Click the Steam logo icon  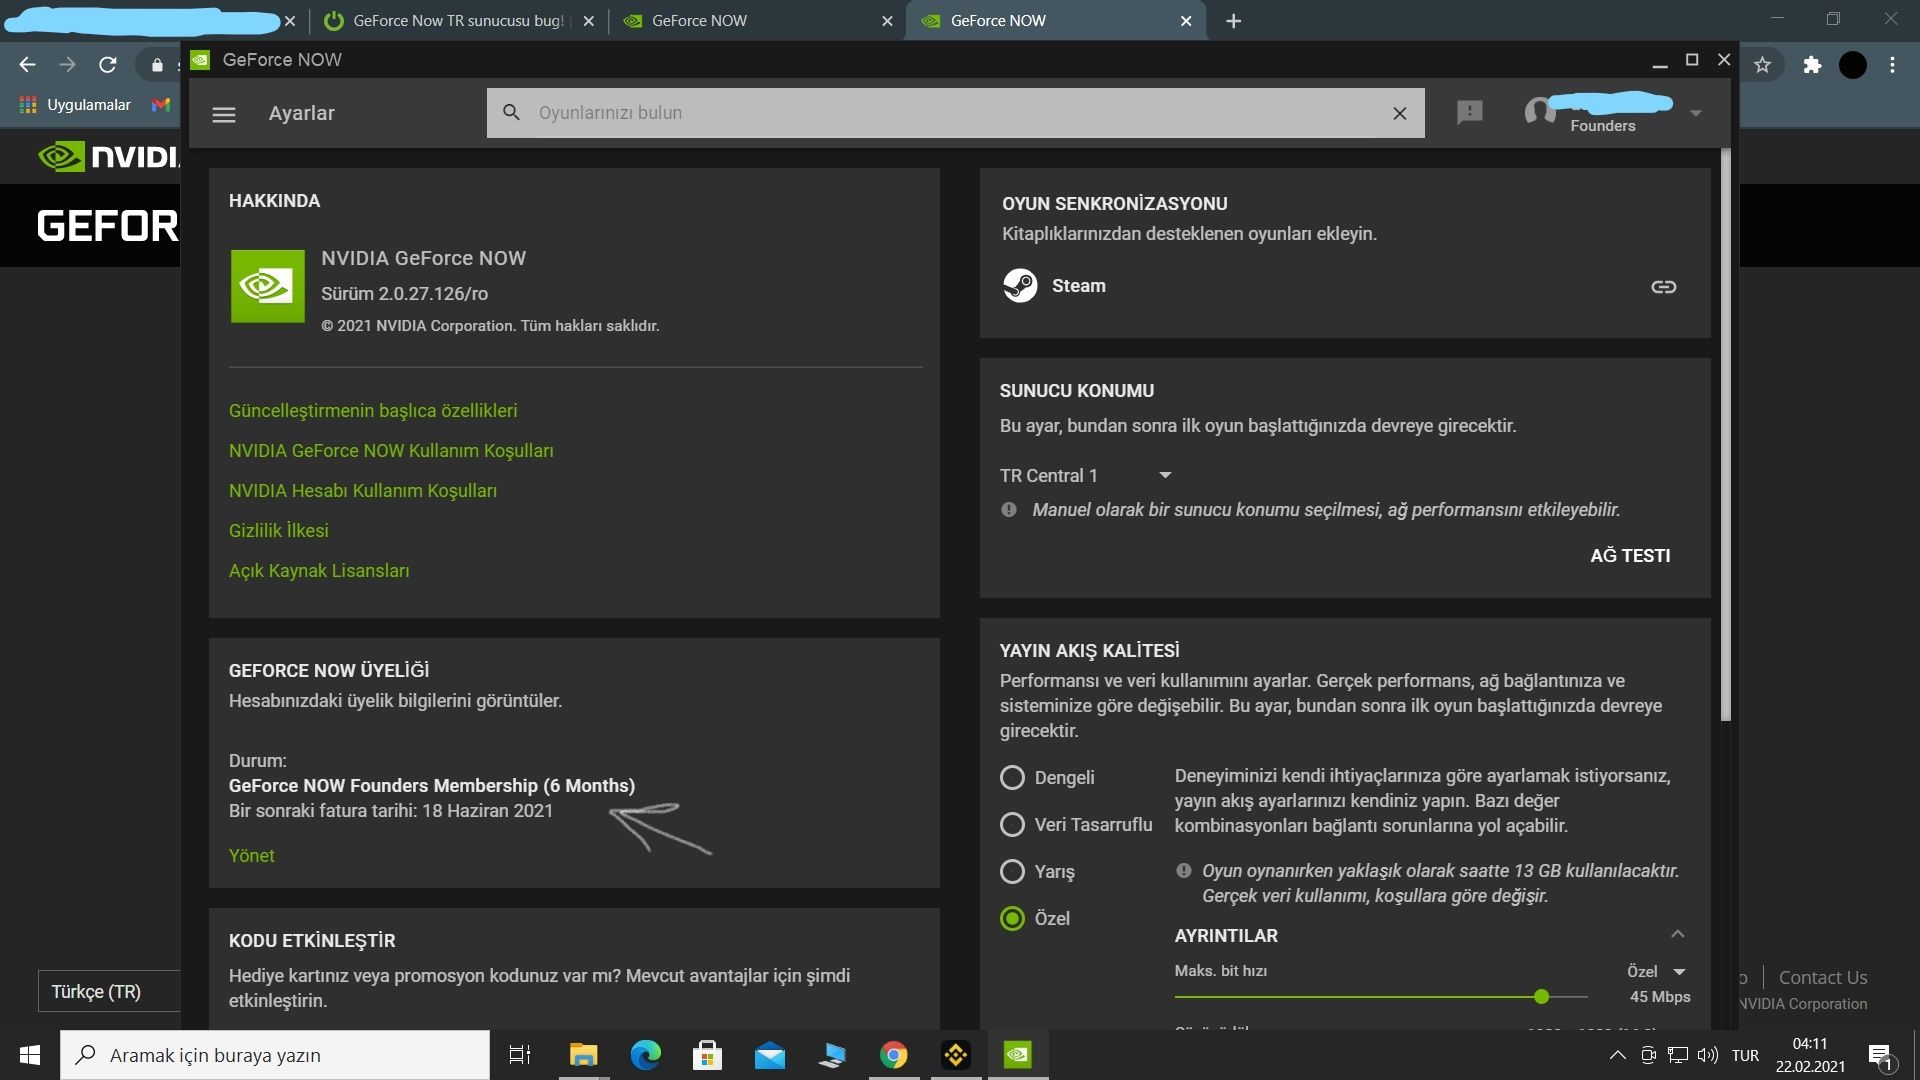[1020, 286]
